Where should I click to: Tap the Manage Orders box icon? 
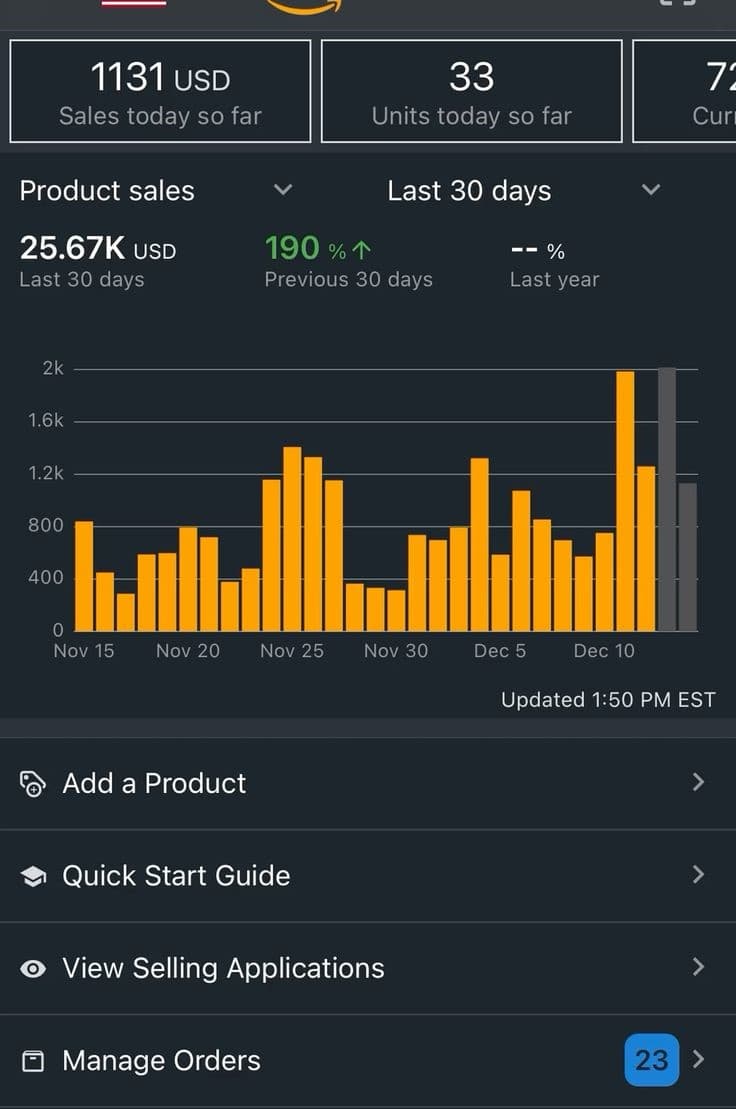point(33,1061)
